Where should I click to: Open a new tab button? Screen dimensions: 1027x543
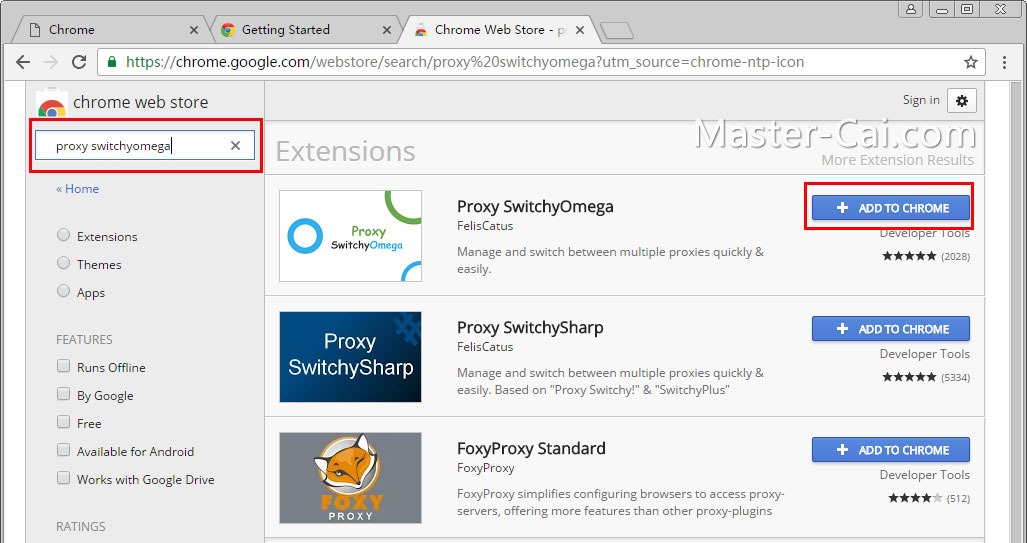[616, 30]
